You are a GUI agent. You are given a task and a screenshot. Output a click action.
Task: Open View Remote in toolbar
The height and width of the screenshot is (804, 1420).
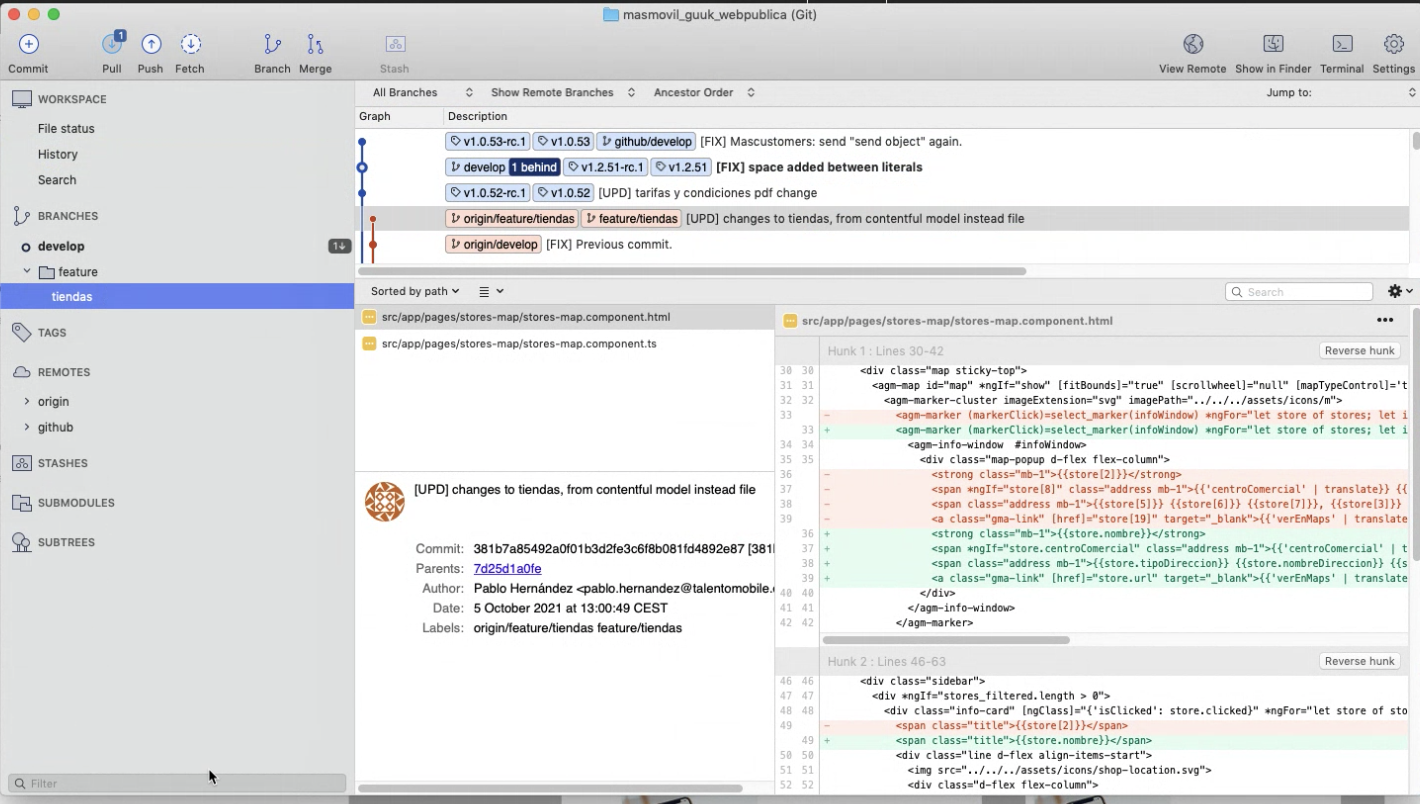[1192, 45]
